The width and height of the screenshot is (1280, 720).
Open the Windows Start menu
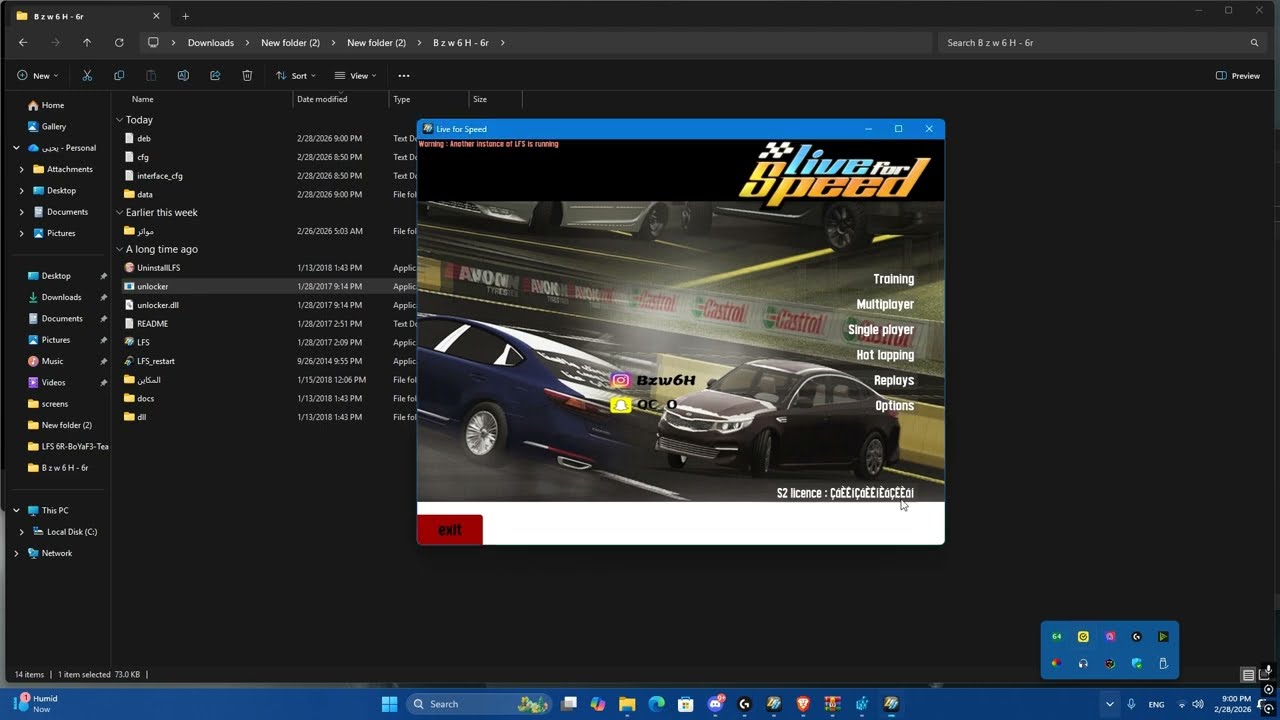coord(390,704)
